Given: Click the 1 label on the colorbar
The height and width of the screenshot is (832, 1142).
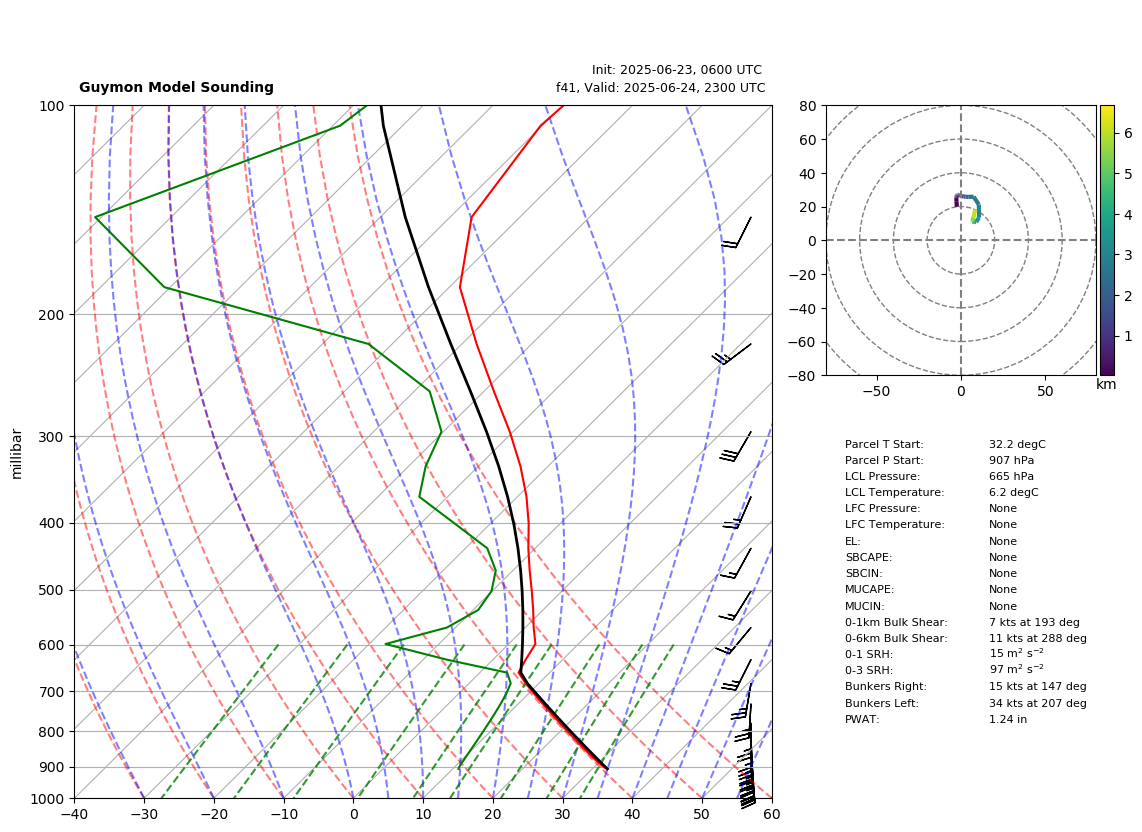Looking at the screenshot, I should 1128,337.
